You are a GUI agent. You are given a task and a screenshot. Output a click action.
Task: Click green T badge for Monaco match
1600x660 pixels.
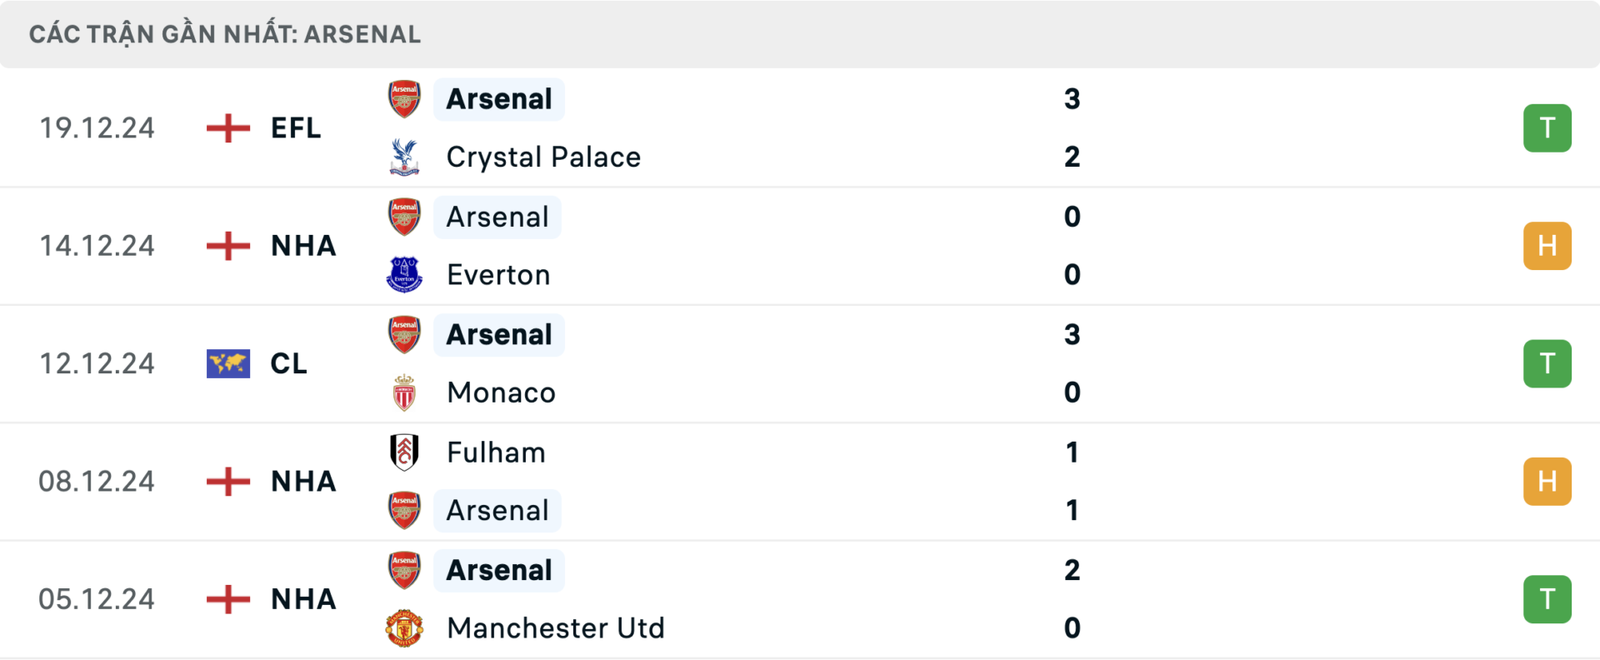[1547, 364]
